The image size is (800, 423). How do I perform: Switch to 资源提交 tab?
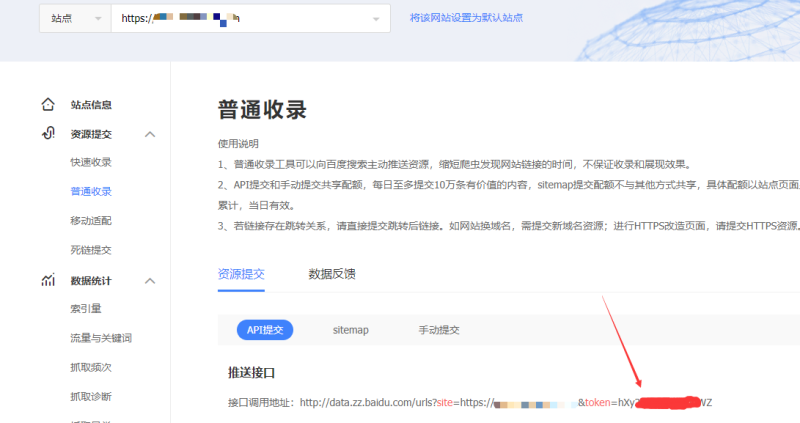(241, 274)
